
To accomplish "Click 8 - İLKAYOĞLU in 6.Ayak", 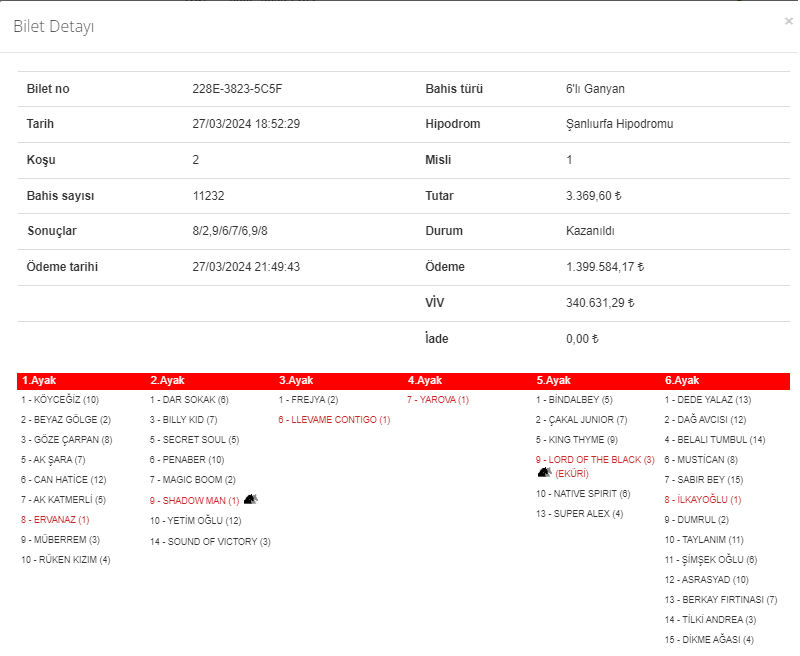I will click(x=703, y=500).
